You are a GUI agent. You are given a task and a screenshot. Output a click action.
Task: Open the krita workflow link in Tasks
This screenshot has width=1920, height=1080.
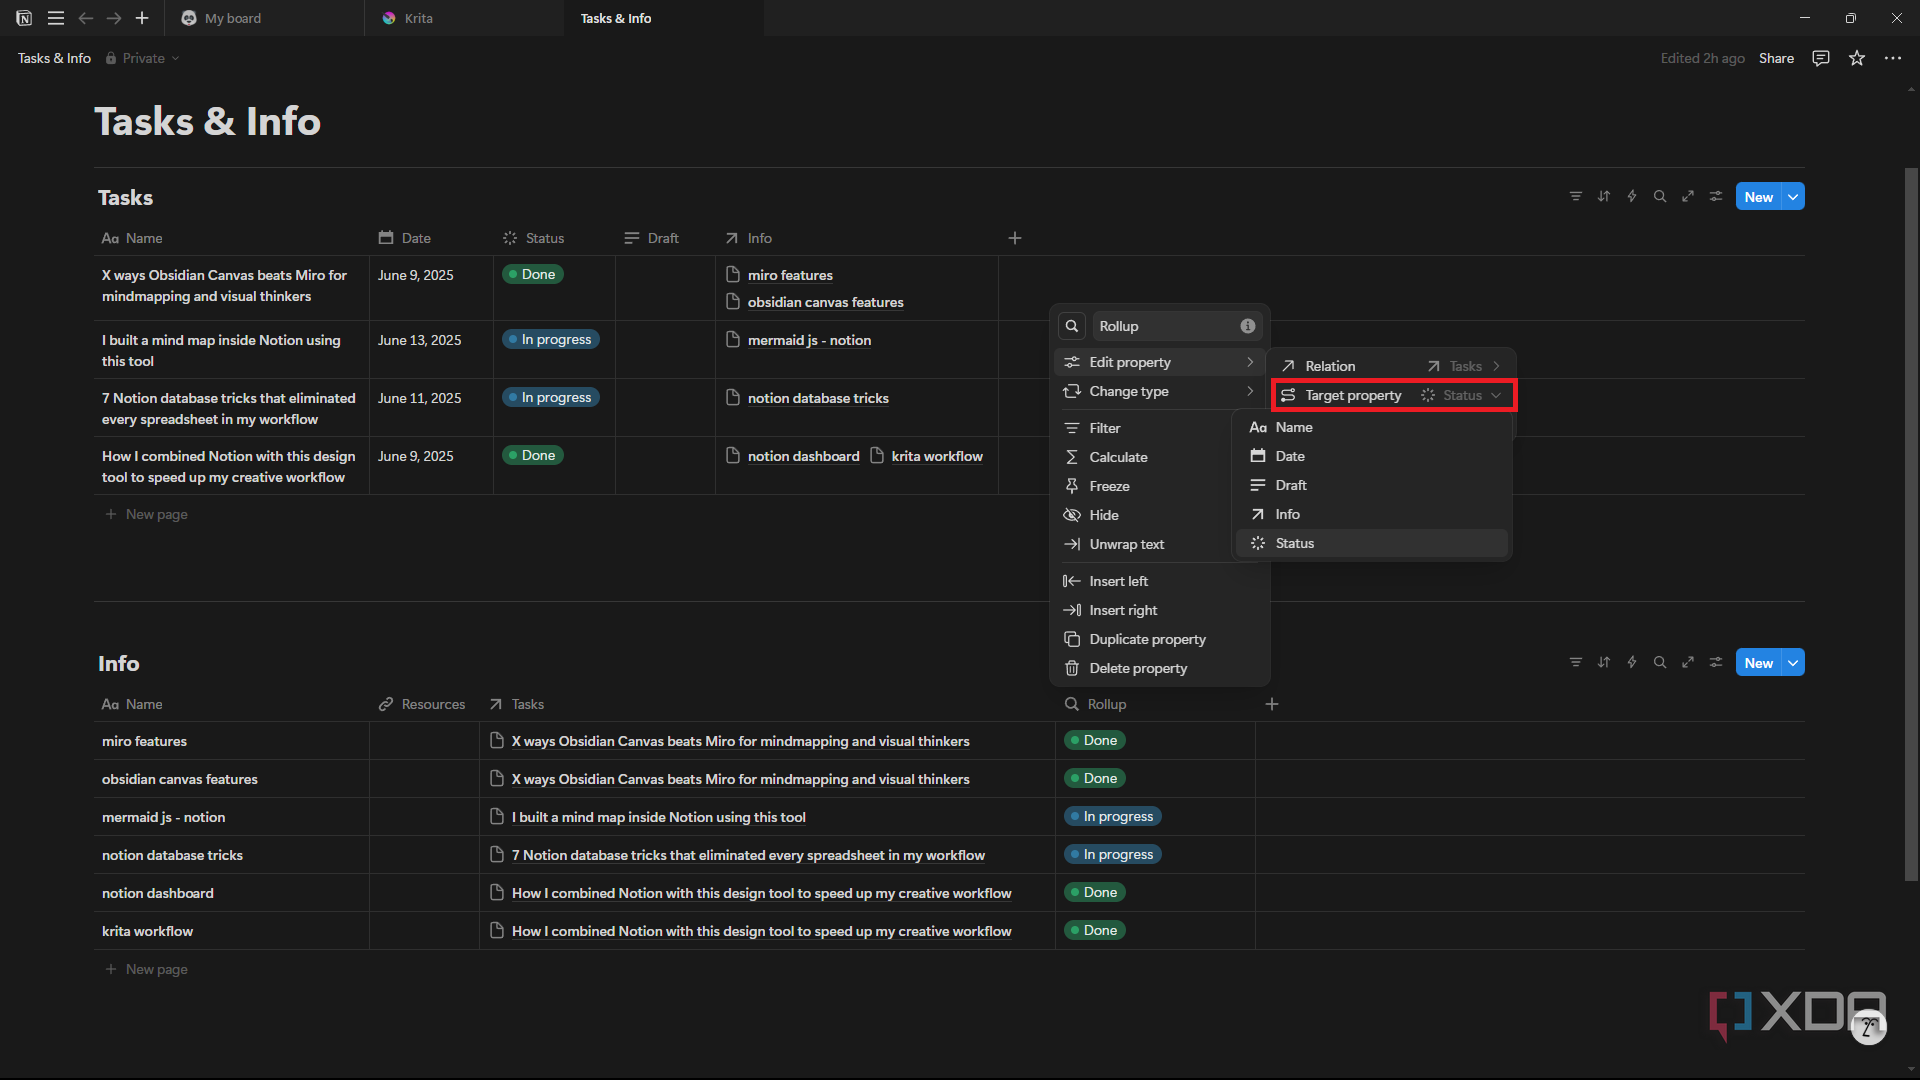coord(937,456)
